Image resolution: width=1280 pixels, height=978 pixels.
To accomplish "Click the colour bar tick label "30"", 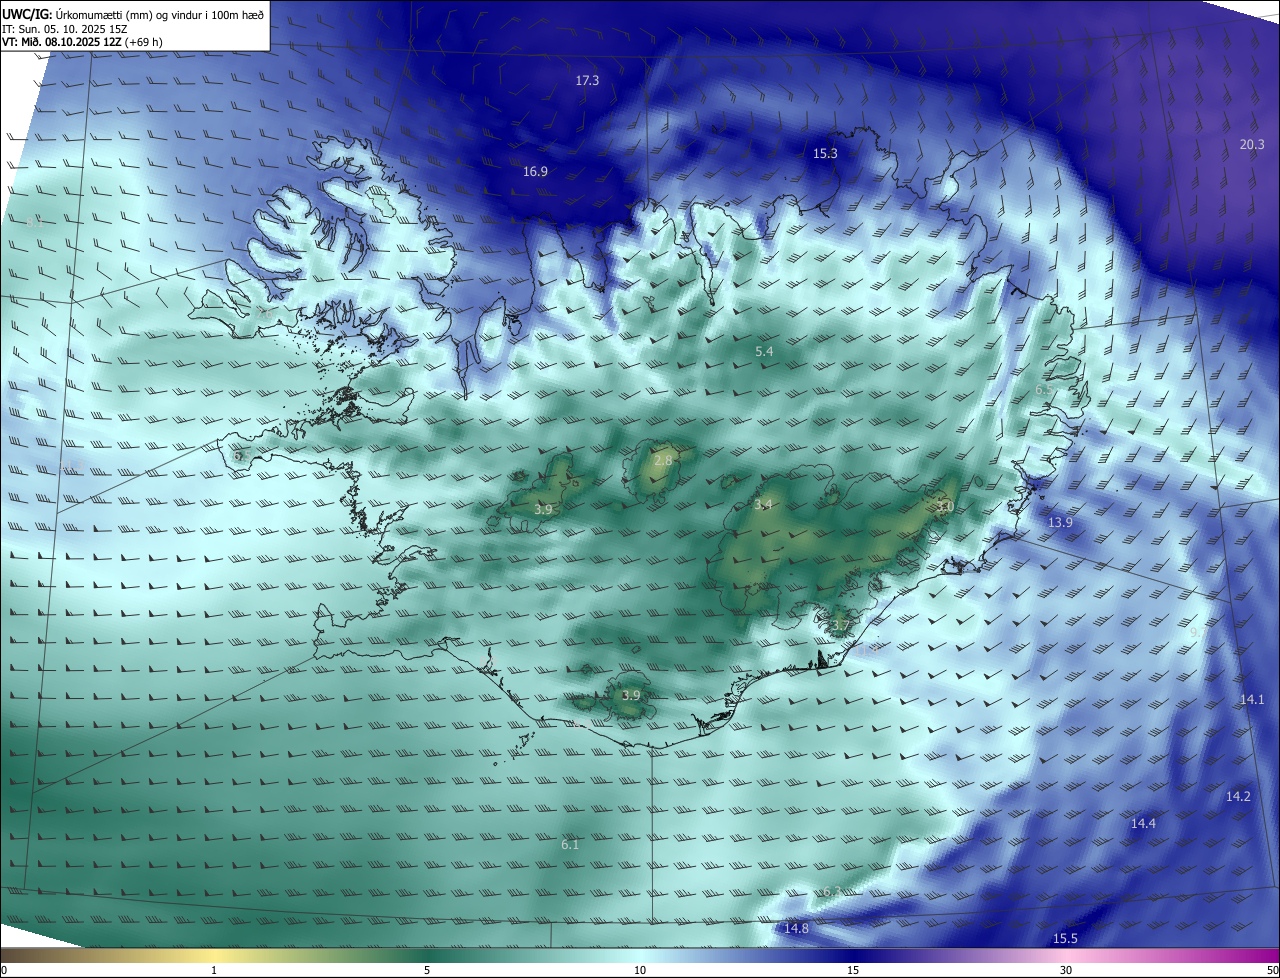I will pos(1066,970).
